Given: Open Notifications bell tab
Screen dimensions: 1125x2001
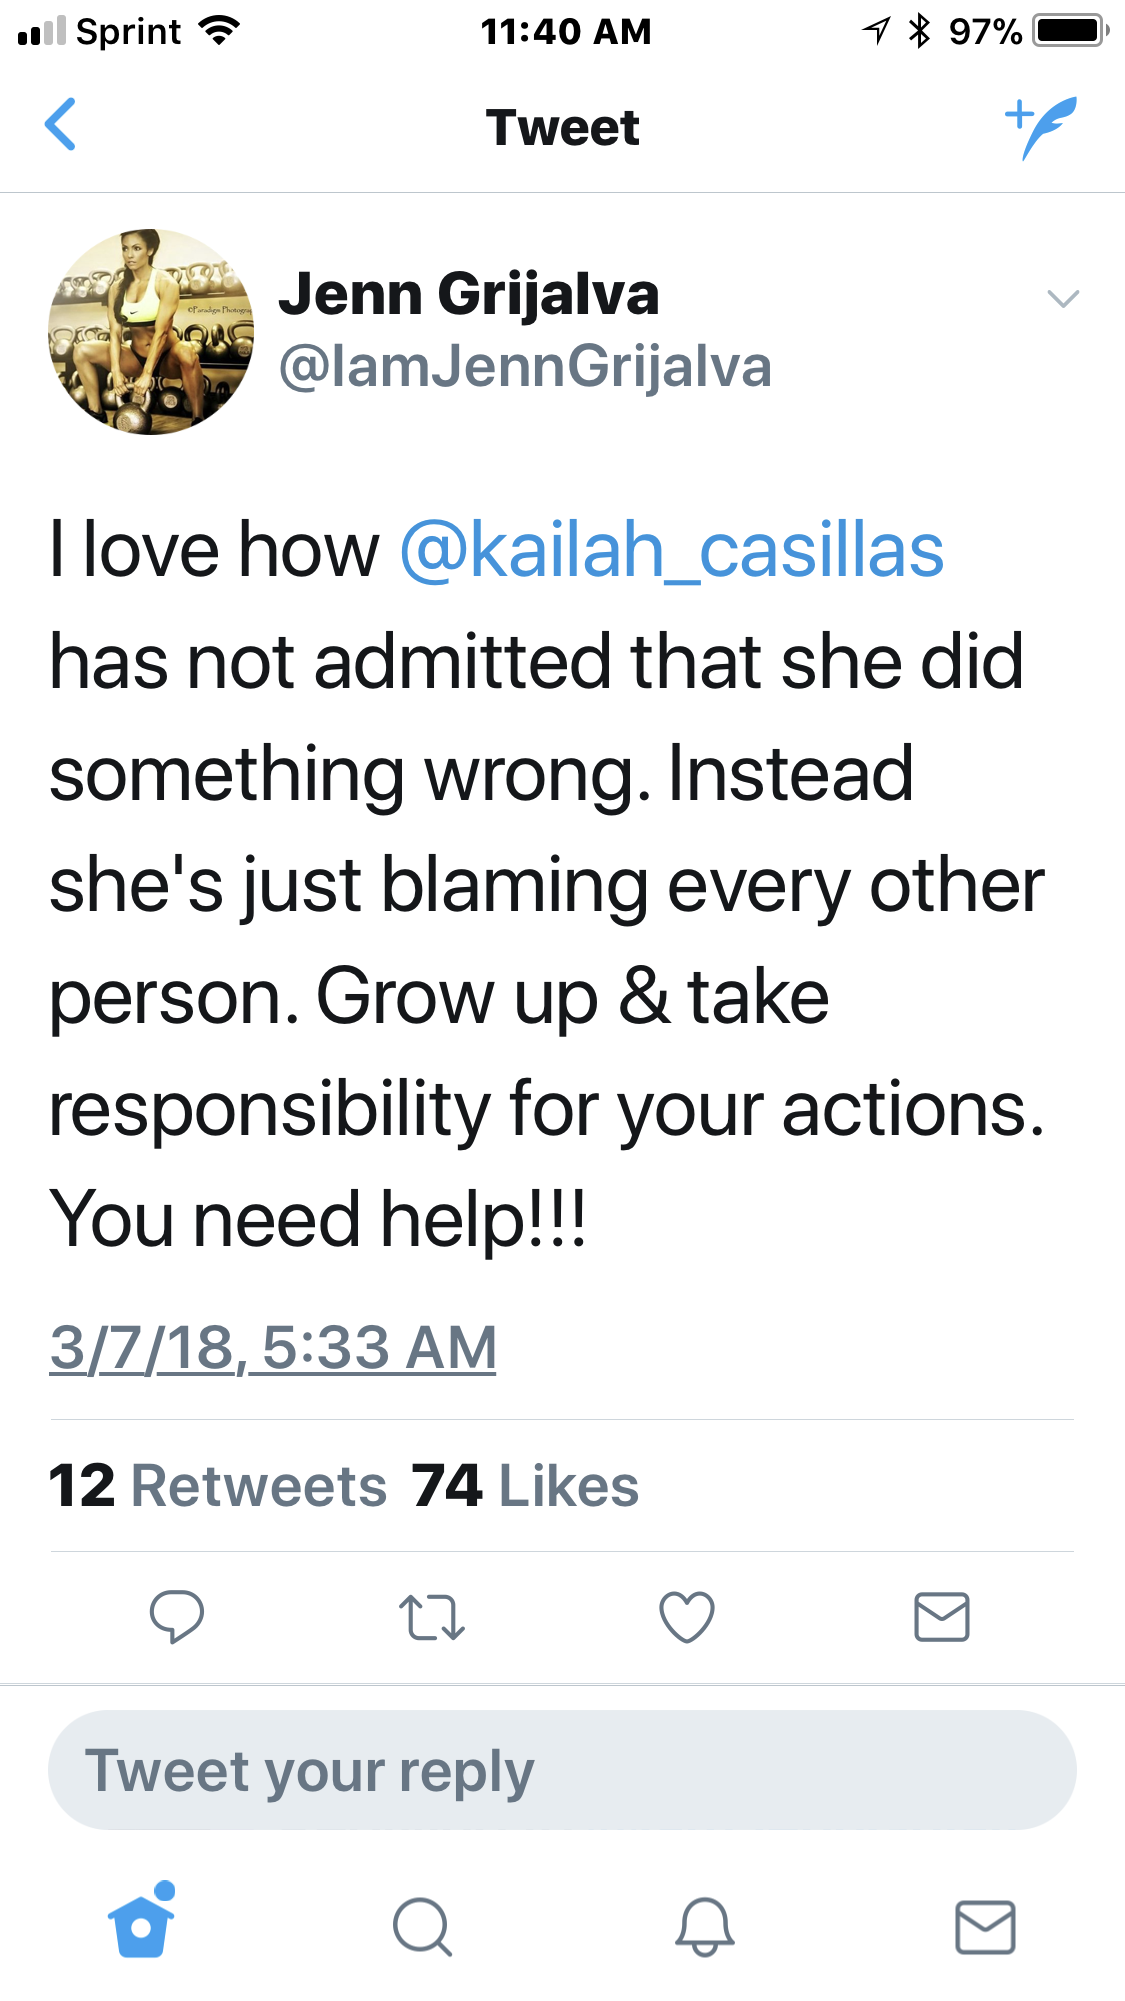Looking at the screenshot, I should (705, 1926).
